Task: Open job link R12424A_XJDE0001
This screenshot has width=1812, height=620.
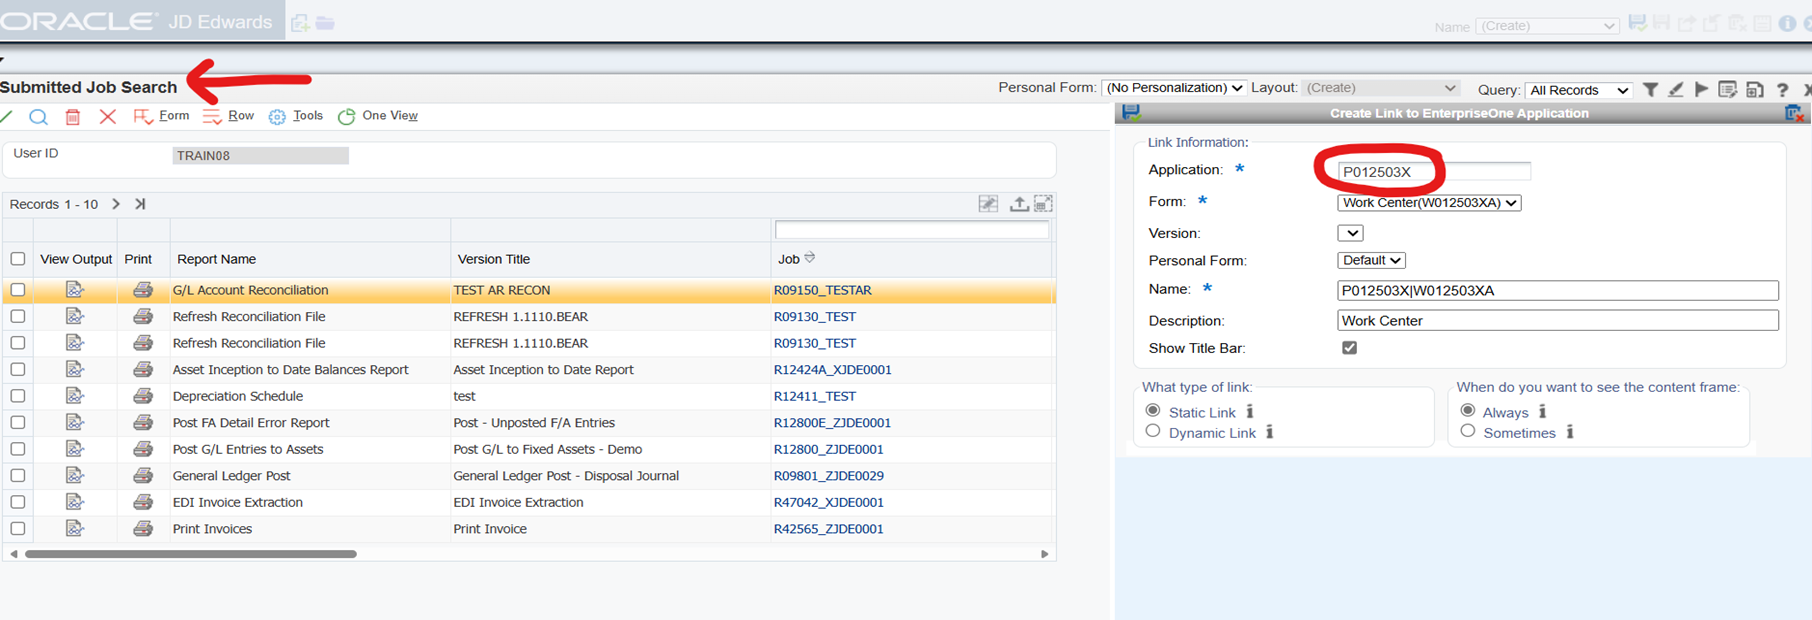Action: click(833, 370)
